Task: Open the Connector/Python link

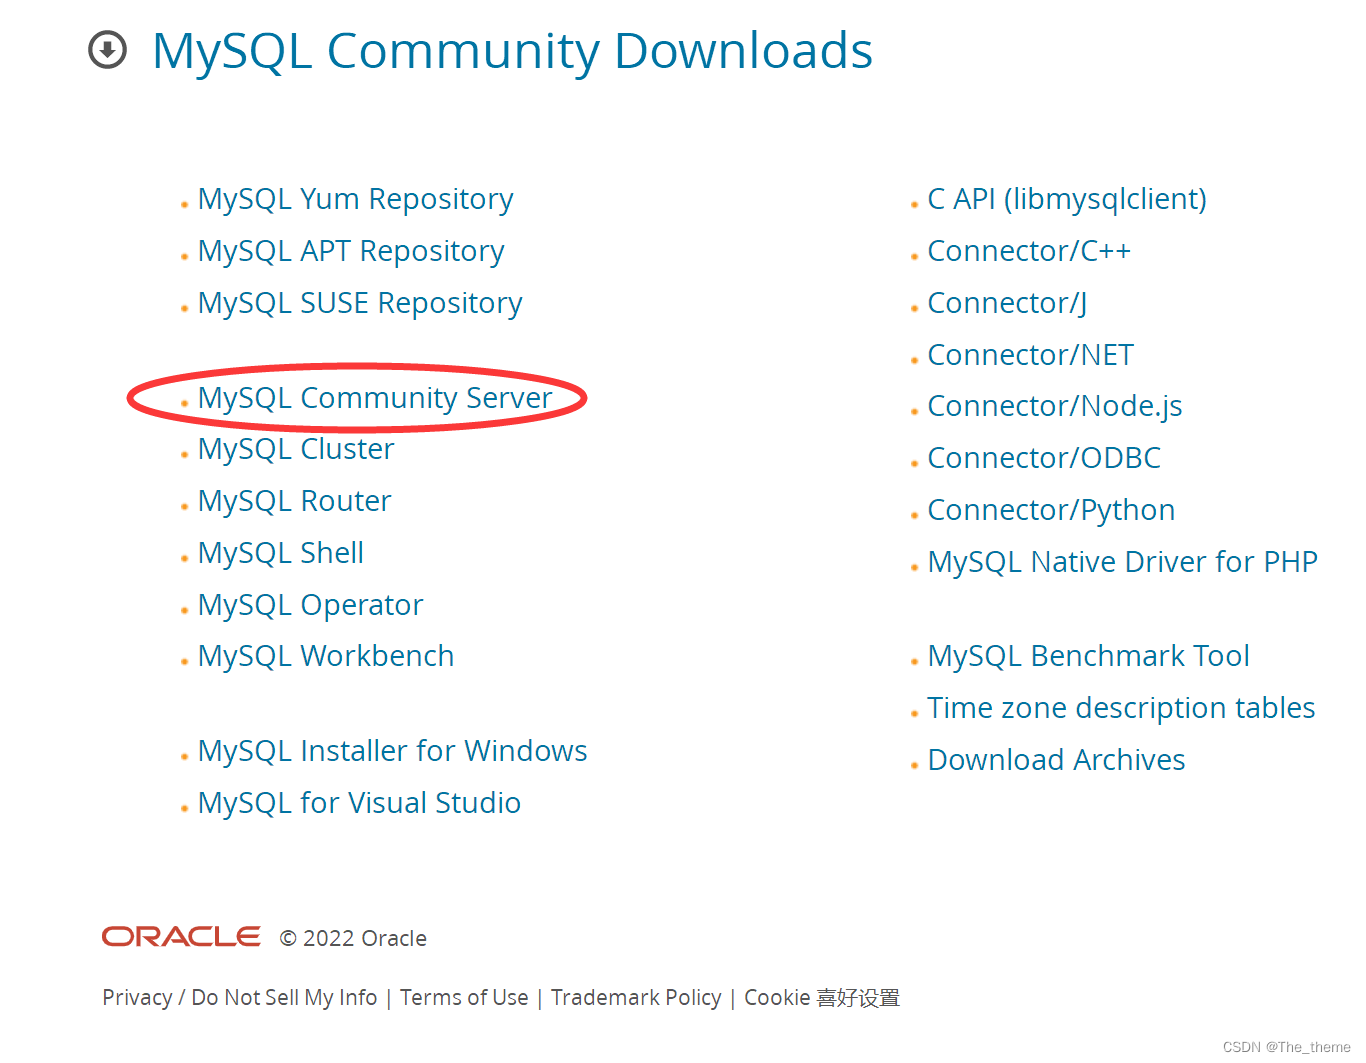Action: coord(1051,510)
